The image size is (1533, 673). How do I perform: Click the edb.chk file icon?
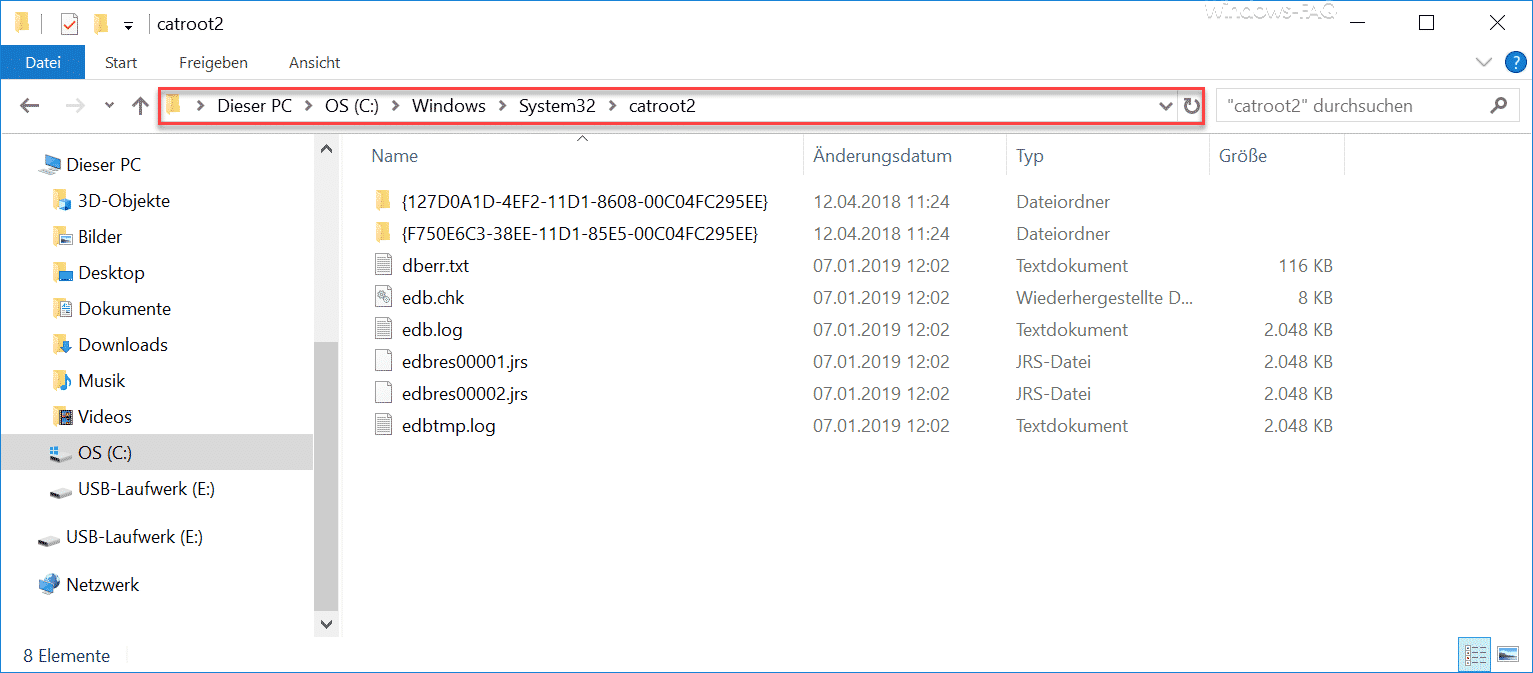tap(383, 297)
